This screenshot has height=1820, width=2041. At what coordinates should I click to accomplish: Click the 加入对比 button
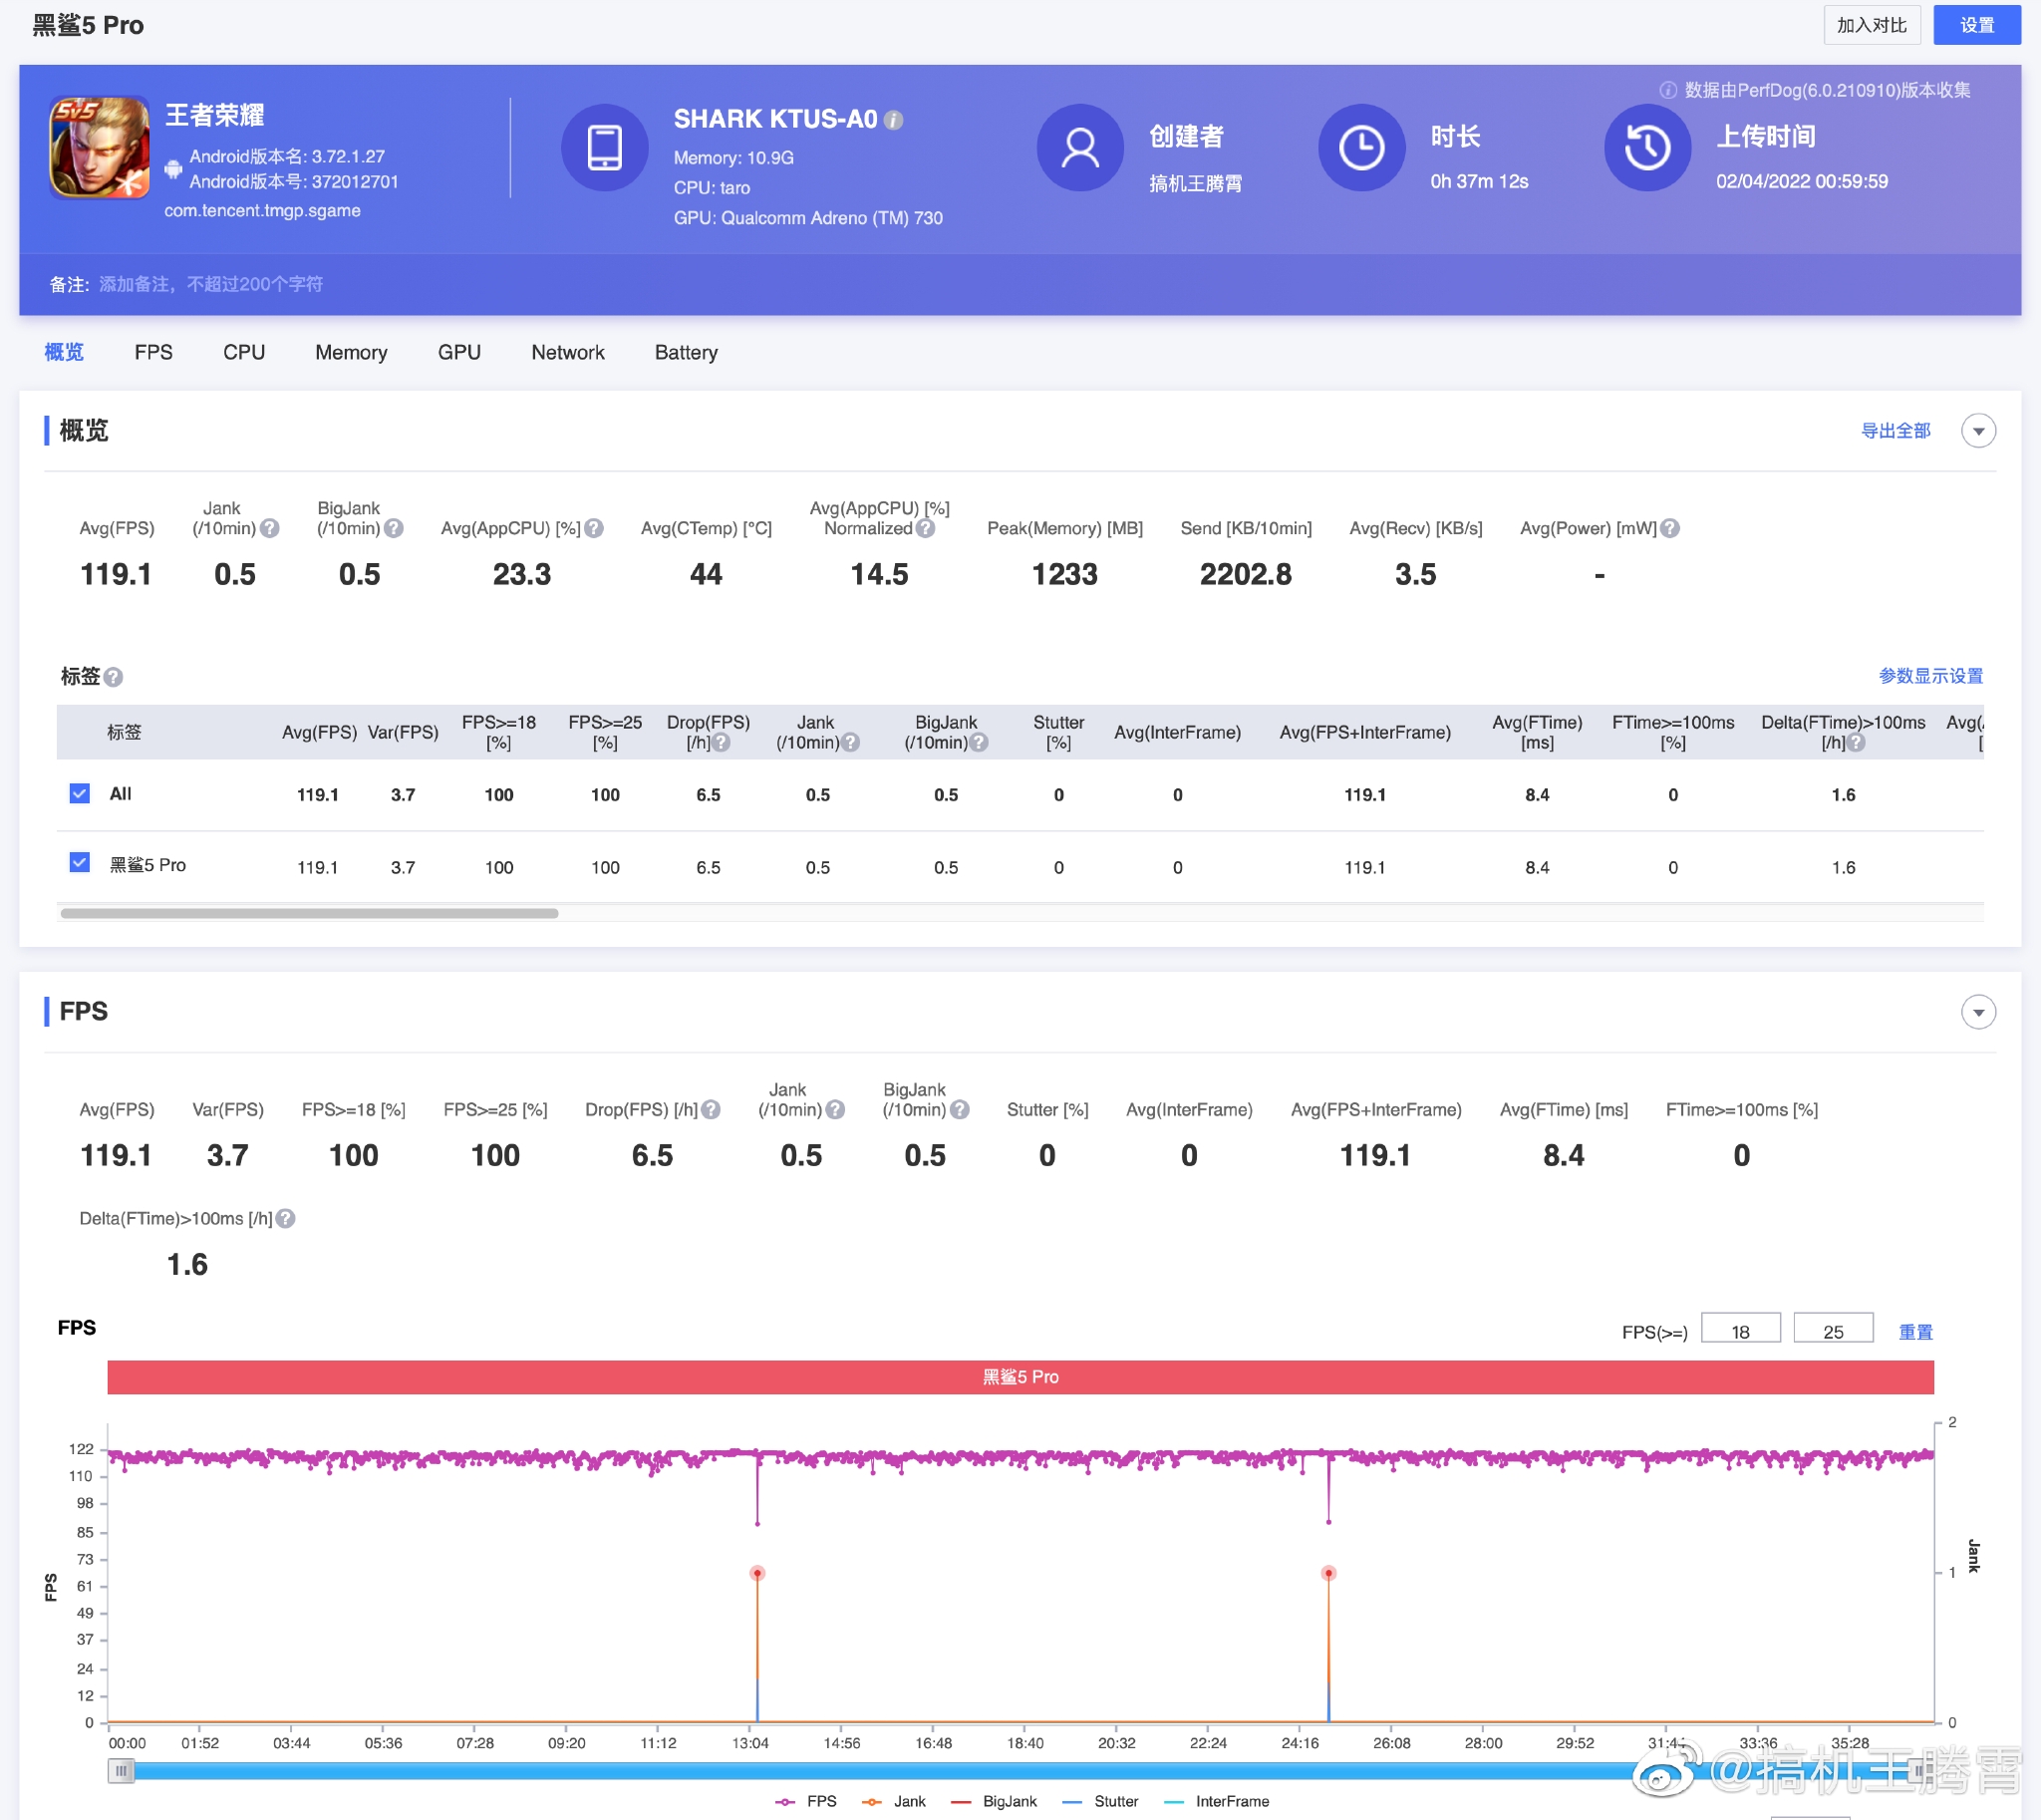[x=1871, y=25]
